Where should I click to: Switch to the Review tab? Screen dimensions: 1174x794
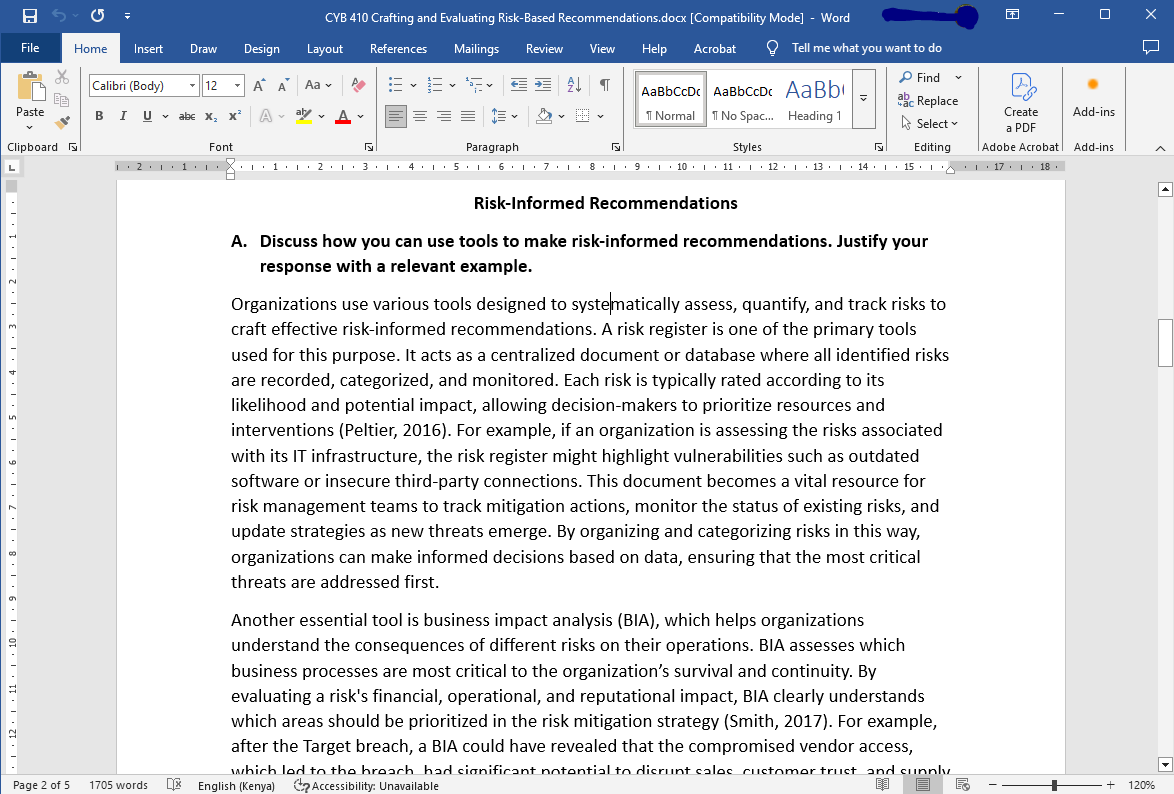[544, 49]
